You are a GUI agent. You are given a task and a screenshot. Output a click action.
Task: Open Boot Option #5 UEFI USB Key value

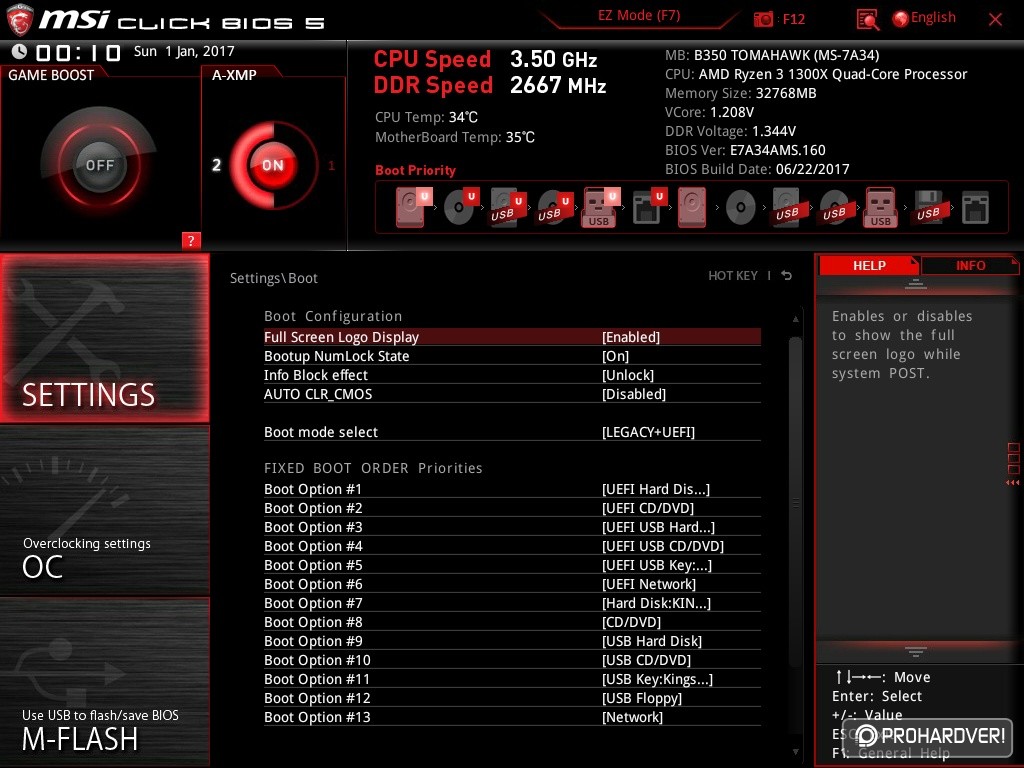point(657,565)
